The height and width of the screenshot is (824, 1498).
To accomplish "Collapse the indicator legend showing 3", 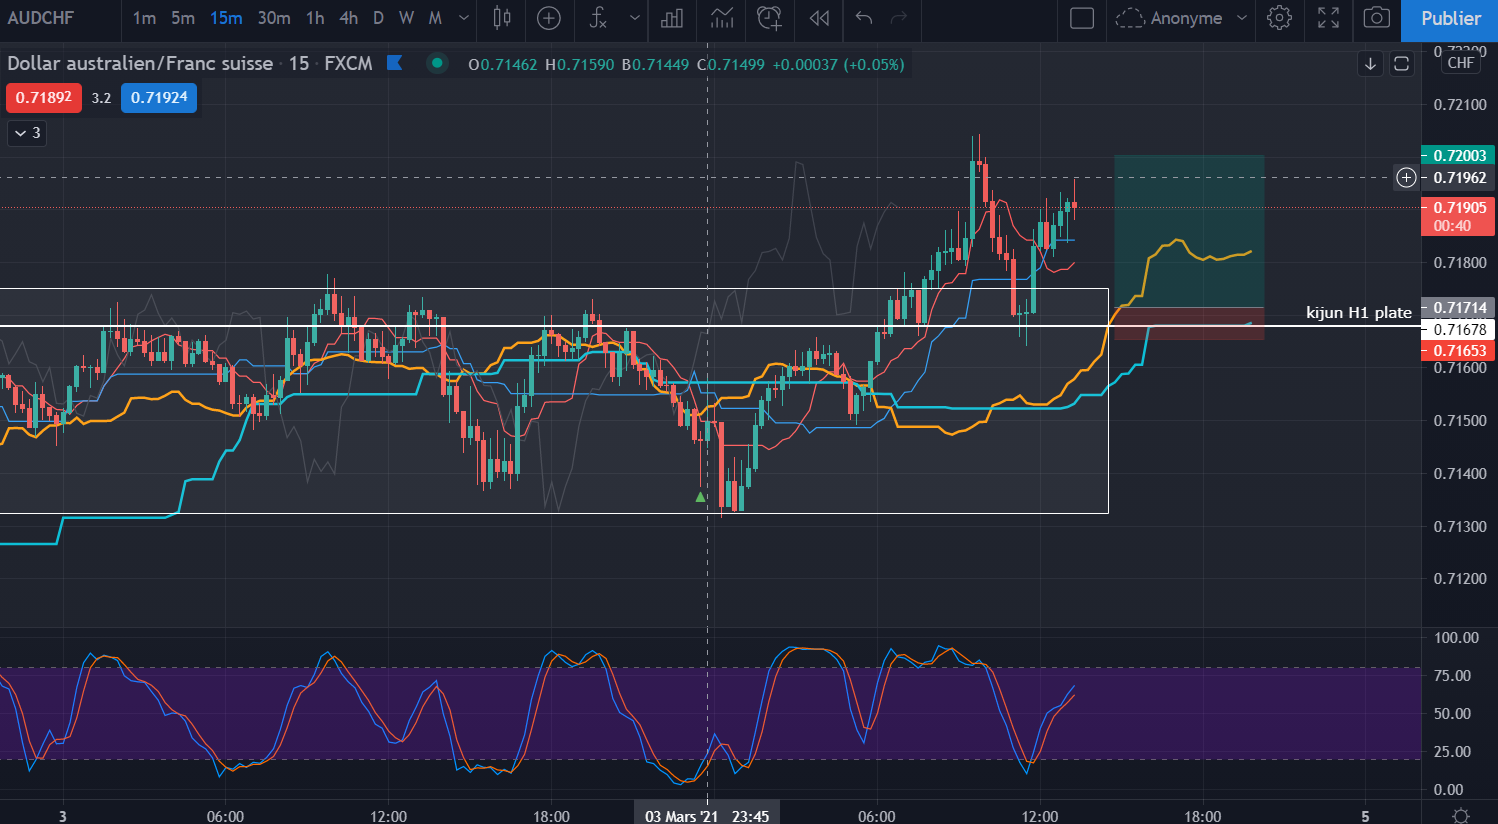I will tap(27, 133).
